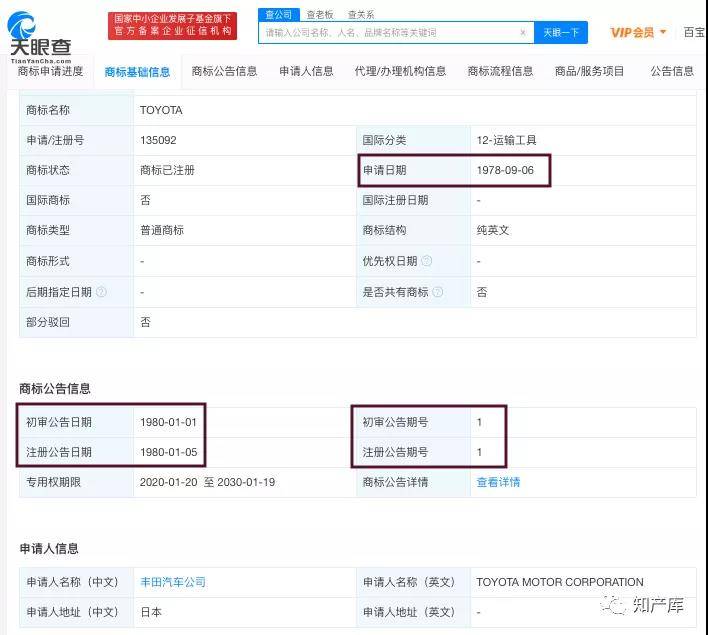Select application date 1978-09-06

point(505,170)
